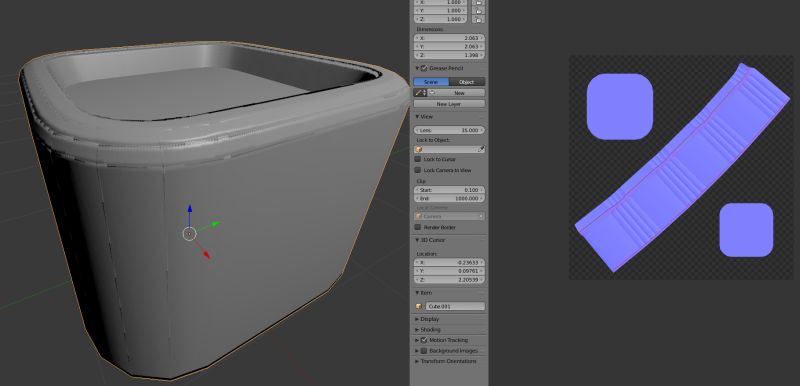Viewport: 800px width, 386px height.
Task: Click the 3D Cursor Y location field
Action: (449, 271)
